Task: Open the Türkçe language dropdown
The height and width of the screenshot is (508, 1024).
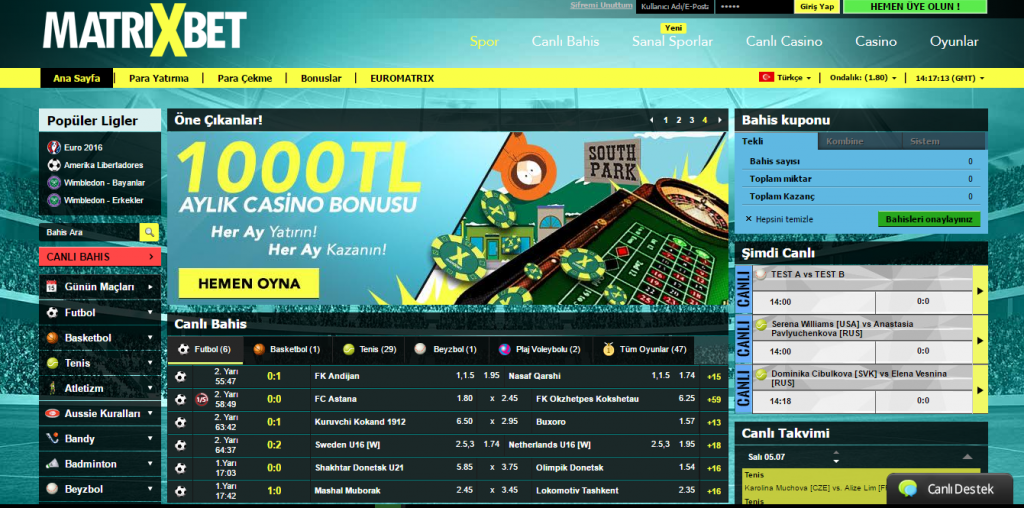Action: (793, 78)
